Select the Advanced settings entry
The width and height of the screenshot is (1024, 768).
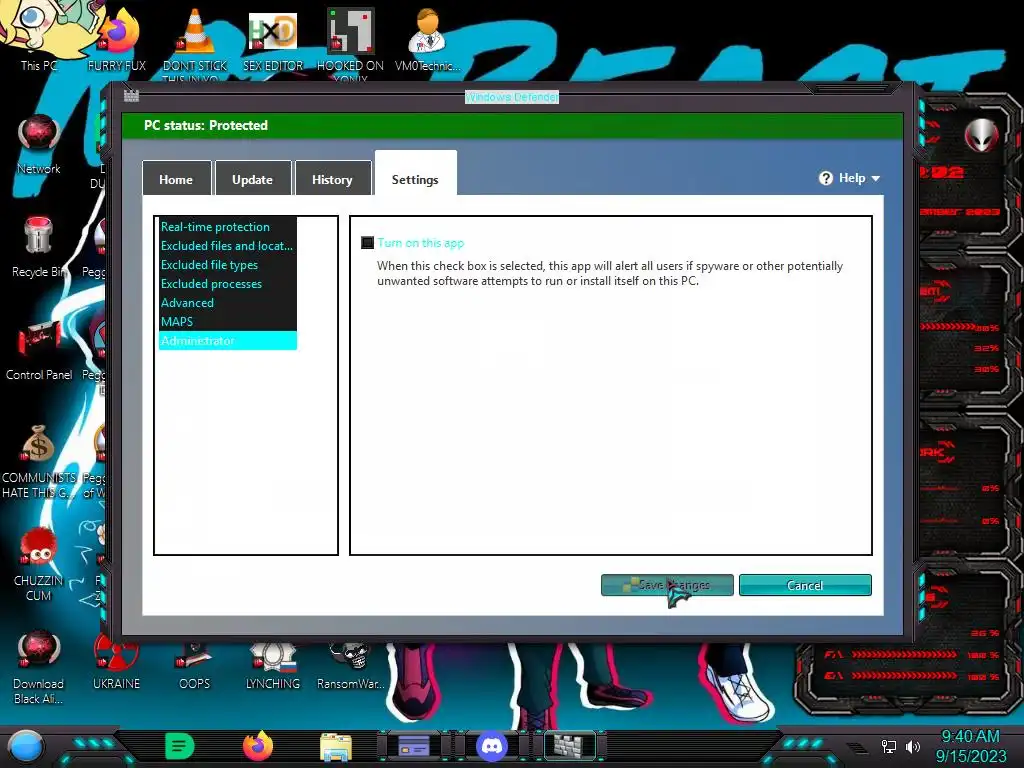click(227, 302)
